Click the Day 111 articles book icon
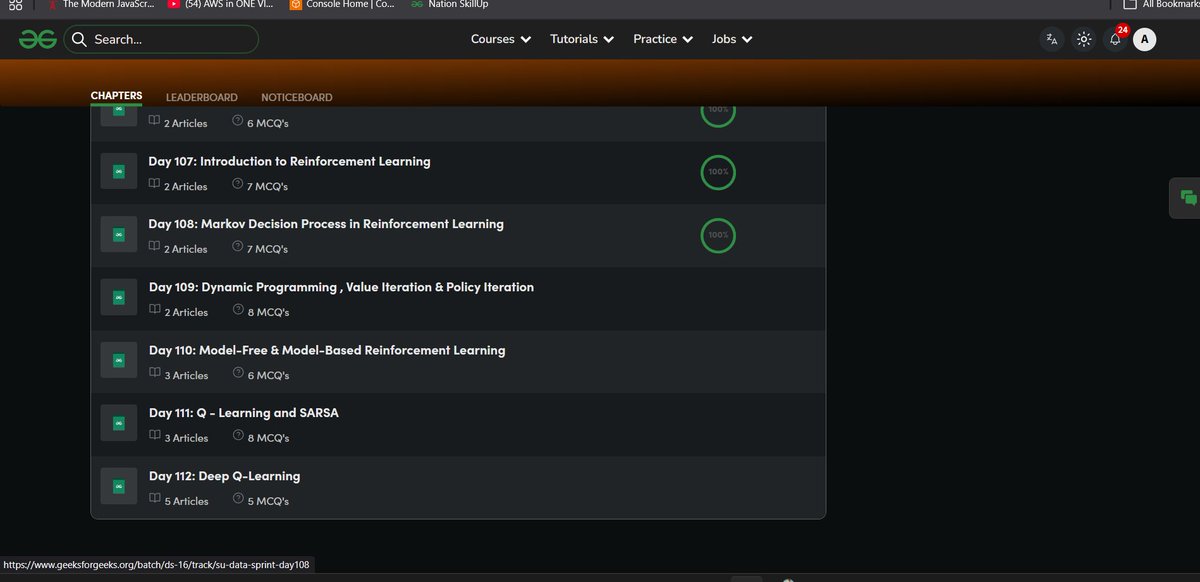Screen dimensions: 1200x582 pos(154,437)
